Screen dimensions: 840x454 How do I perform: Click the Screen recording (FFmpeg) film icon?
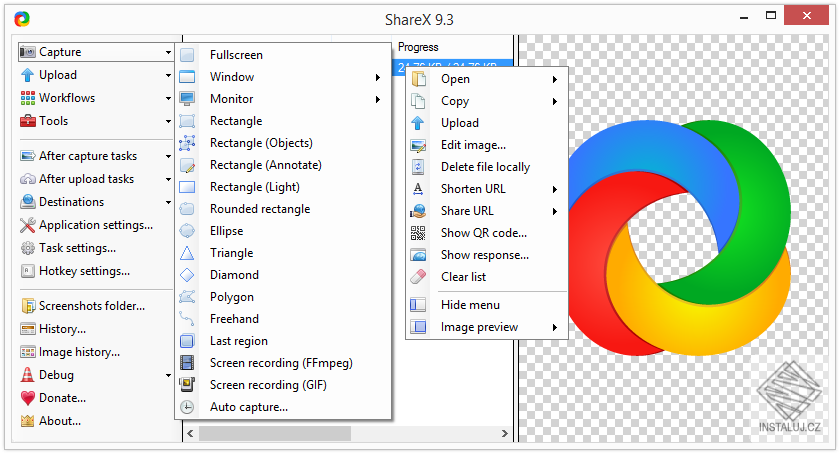pyautogui.click(x=187, y=363)
